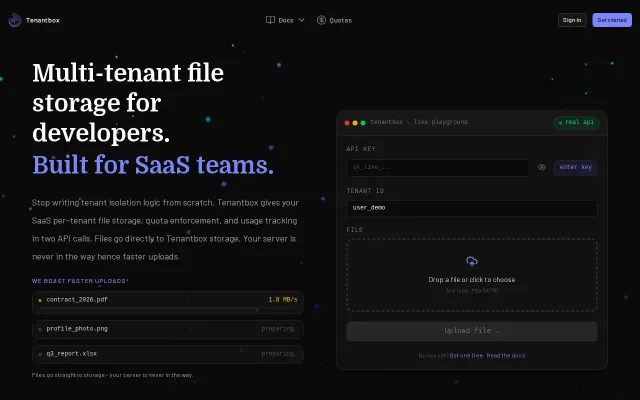The image size is (640, 400).
Task: Click the status dot beside q3_report.xlsx
Action: (x=40, y=354)
